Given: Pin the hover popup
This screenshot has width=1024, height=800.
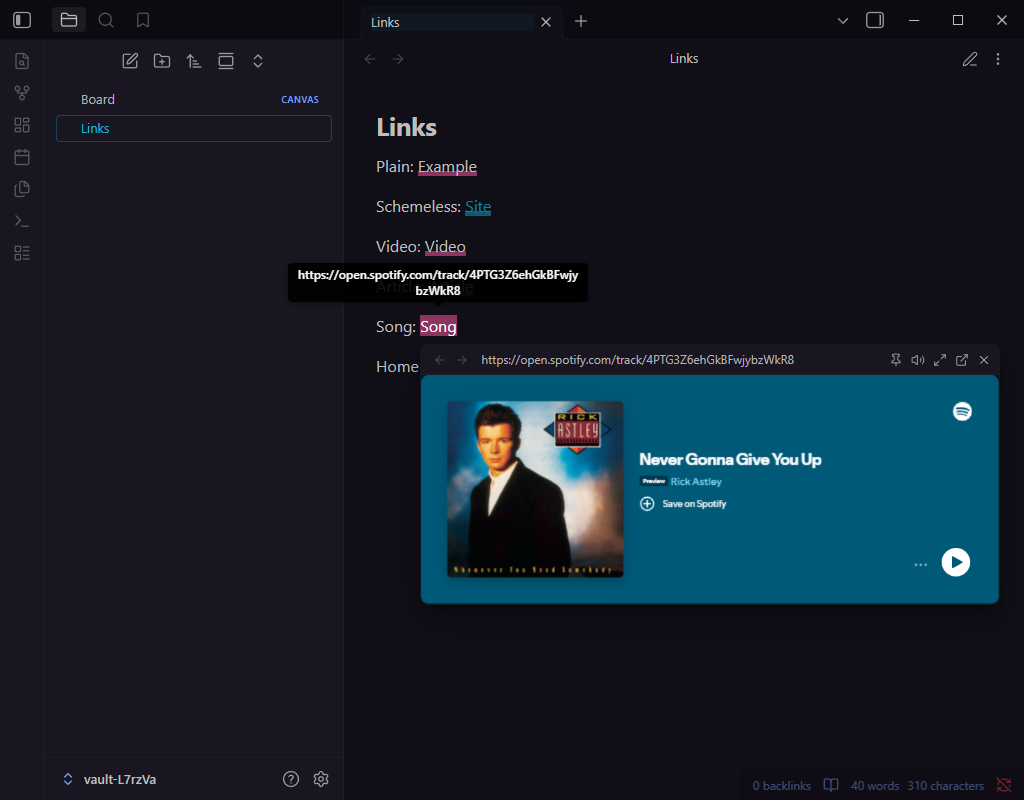Looking at the screenshot, I should coord(896,360).
